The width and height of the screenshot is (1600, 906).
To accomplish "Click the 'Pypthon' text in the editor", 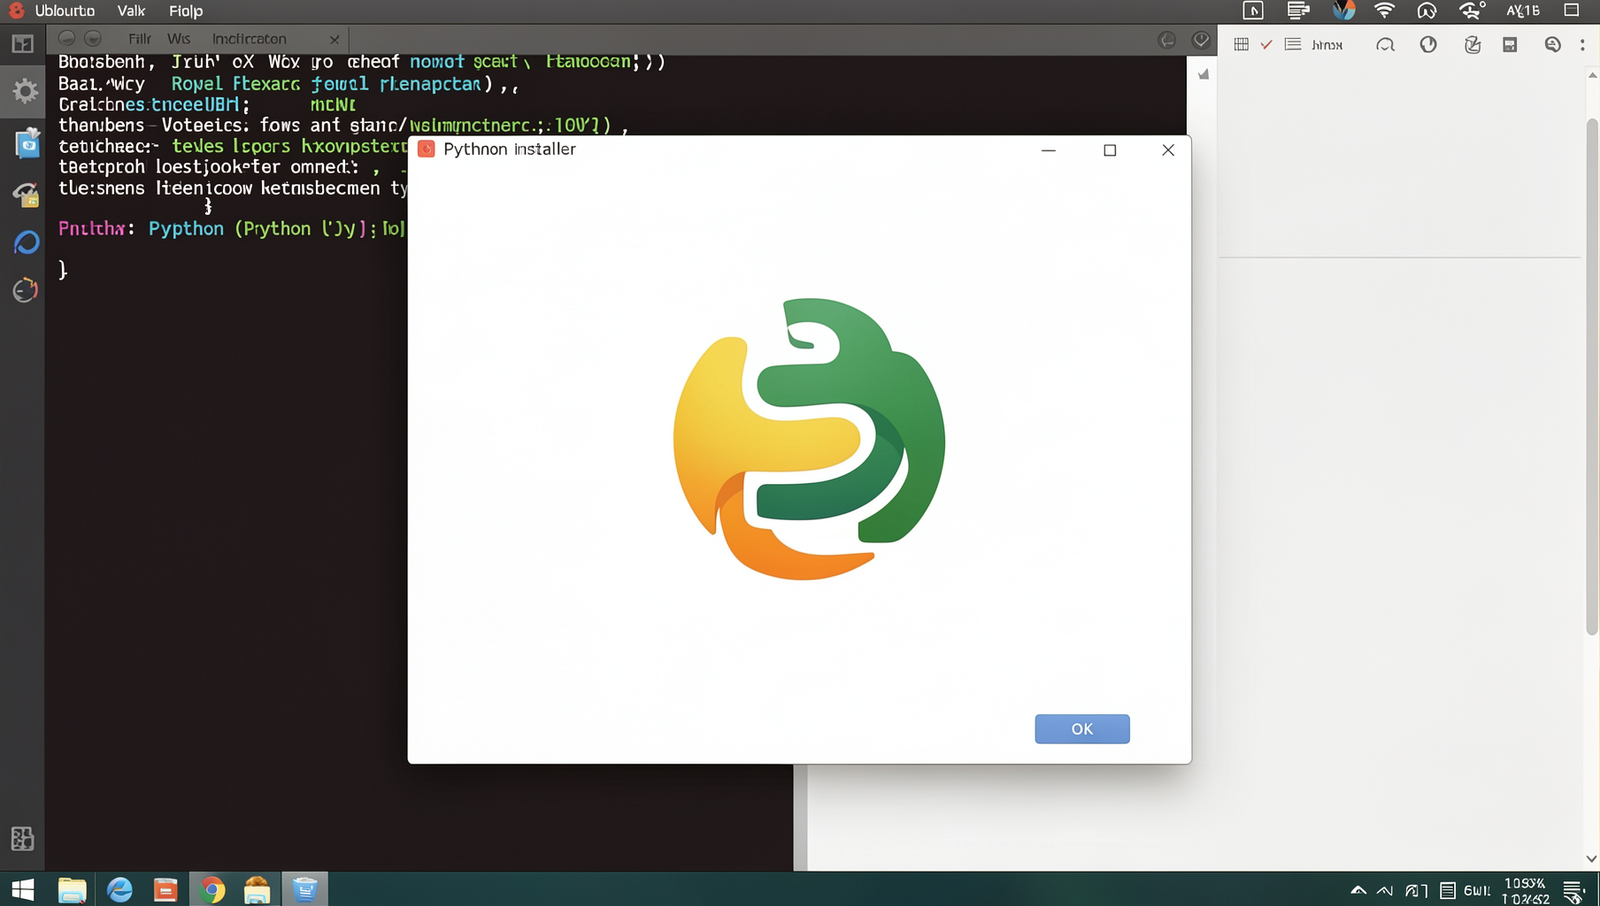I will pyautogui.click(x=186, y=229).
